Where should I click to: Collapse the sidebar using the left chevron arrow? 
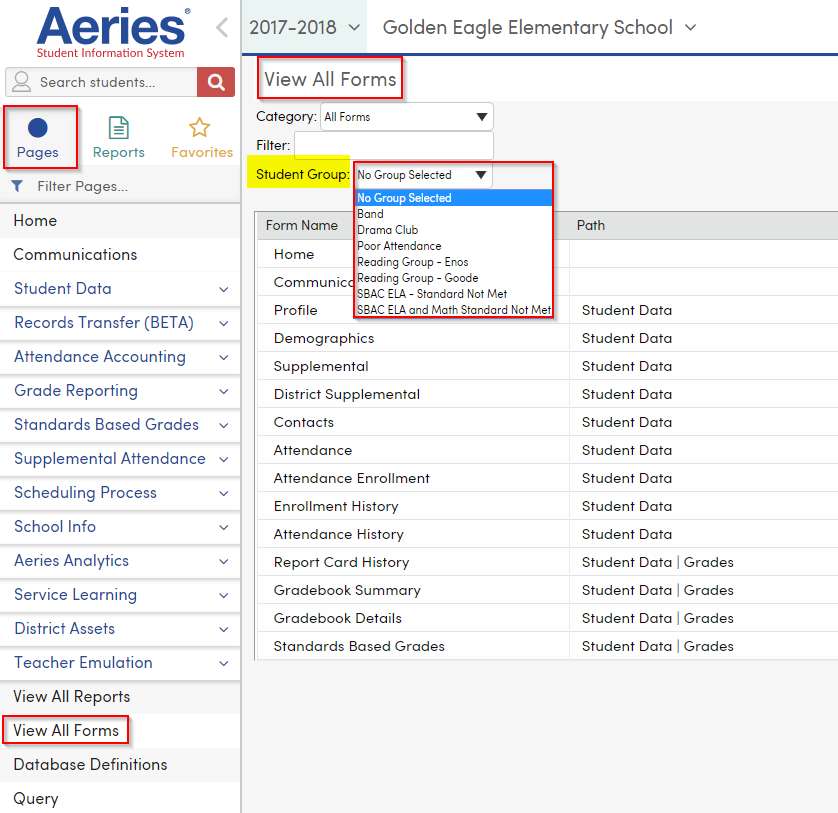click(x=222, y=28)
